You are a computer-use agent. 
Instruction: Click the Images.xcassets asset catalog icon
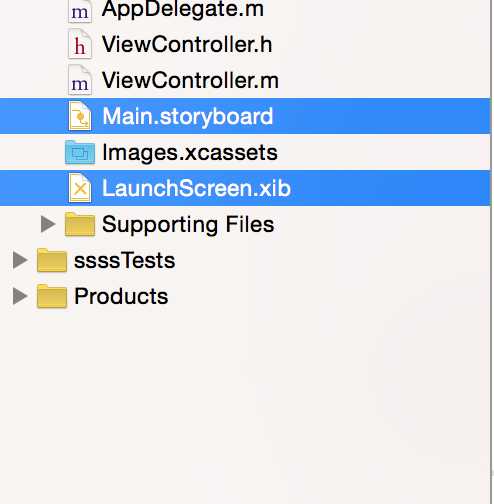[x=80, y=152]
